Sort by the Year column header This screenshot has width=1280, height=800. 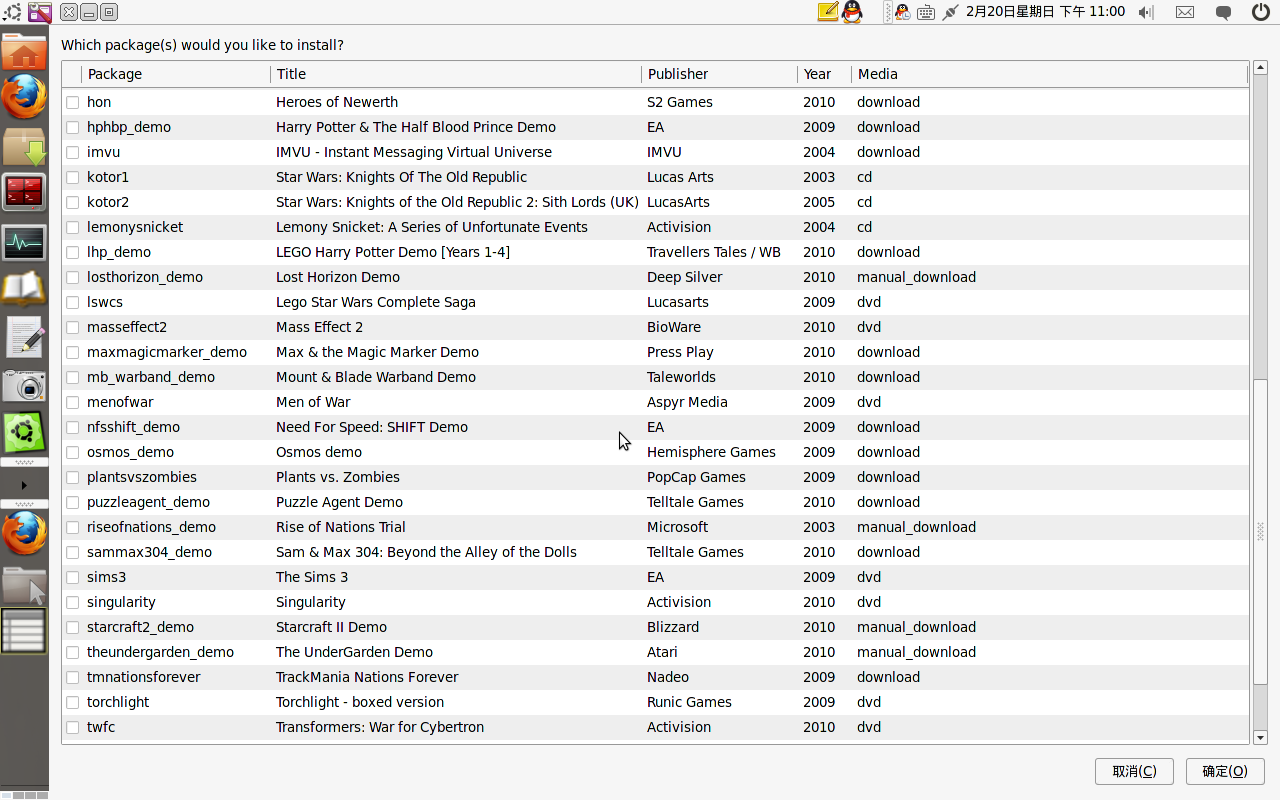824,74
